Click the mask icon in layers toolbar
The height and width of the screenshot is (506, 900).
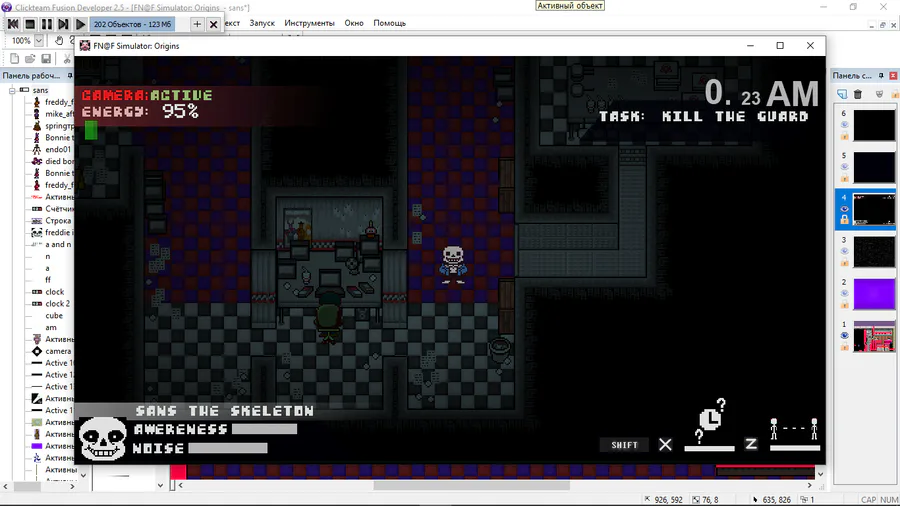[x=879, y=94]
